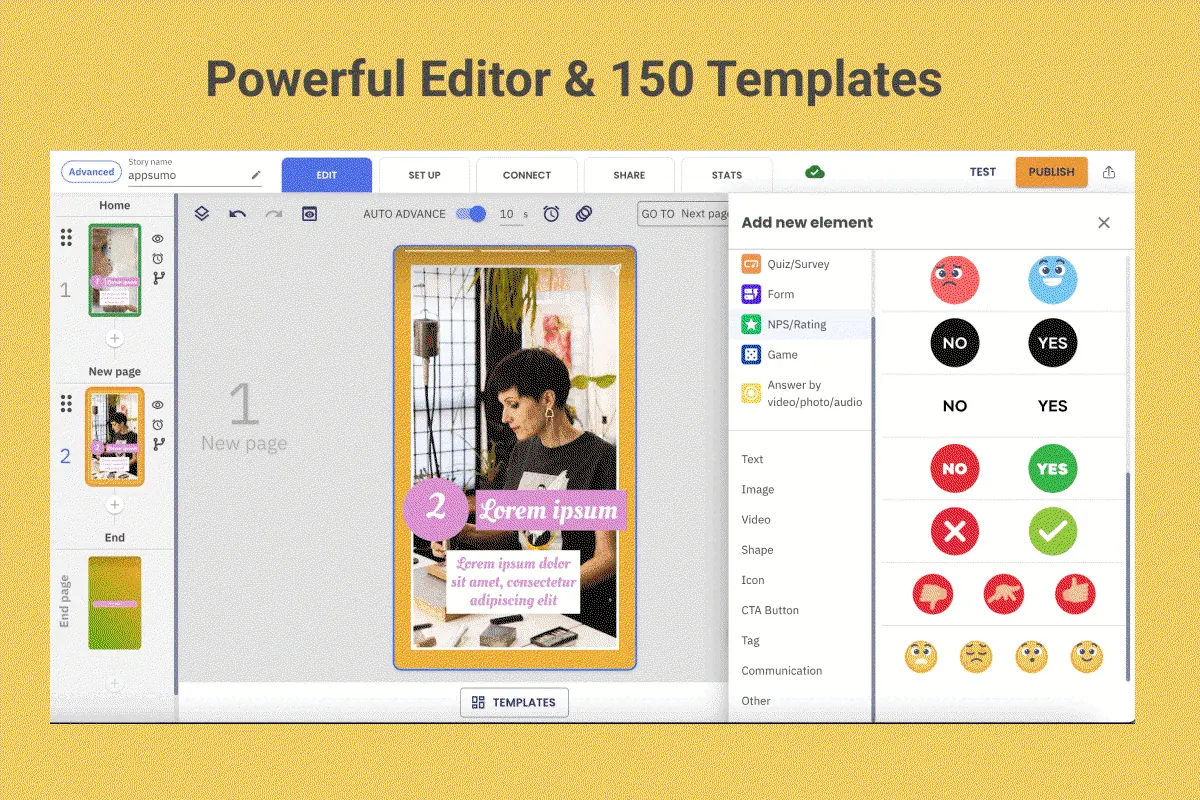Toggle visibility eye for page 1

158,239
